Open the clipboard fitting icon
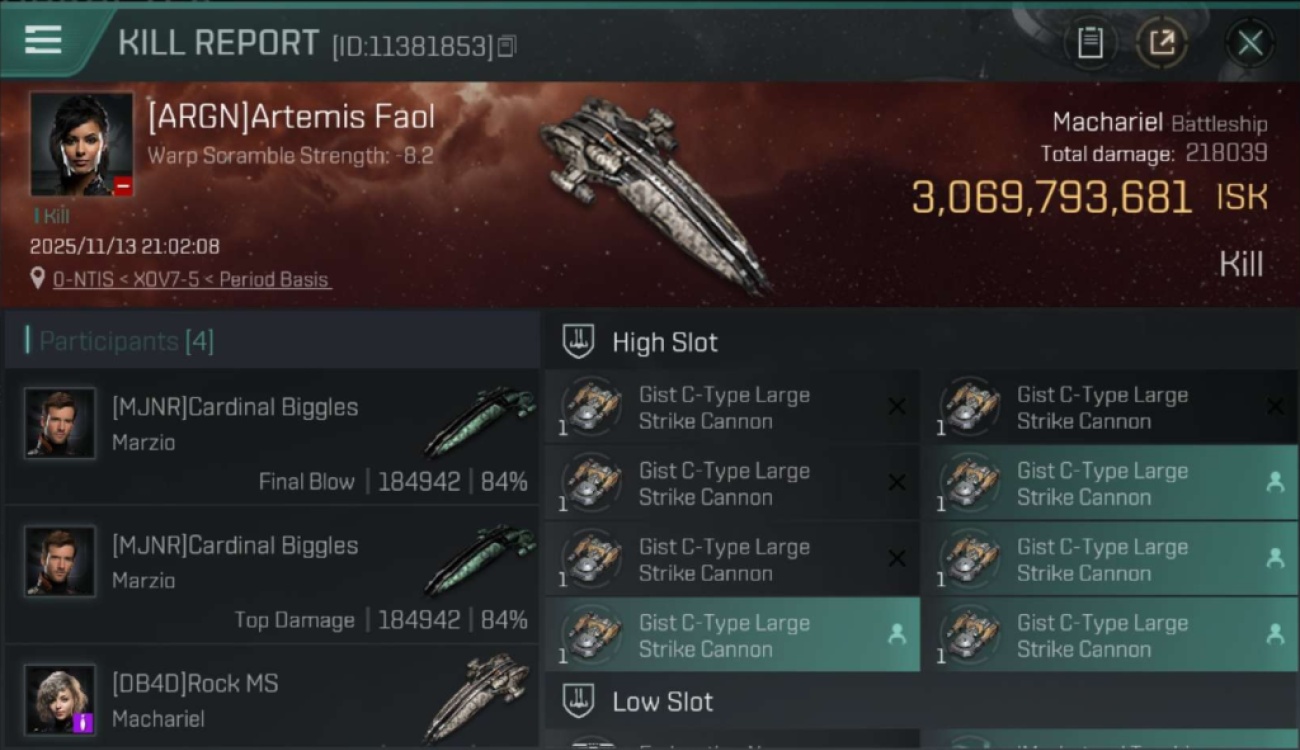The width and height of the screenshot is (1300, 750). pos(1090,43)
